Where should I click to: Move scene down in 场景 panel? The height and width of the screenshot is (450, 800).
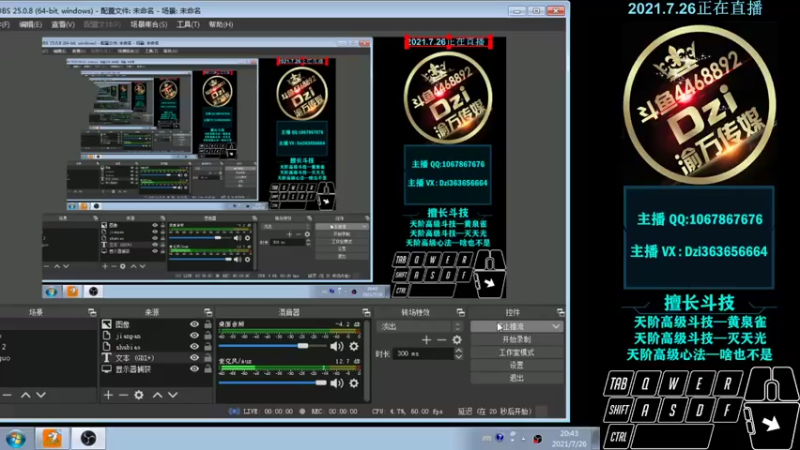pos(41,395)
